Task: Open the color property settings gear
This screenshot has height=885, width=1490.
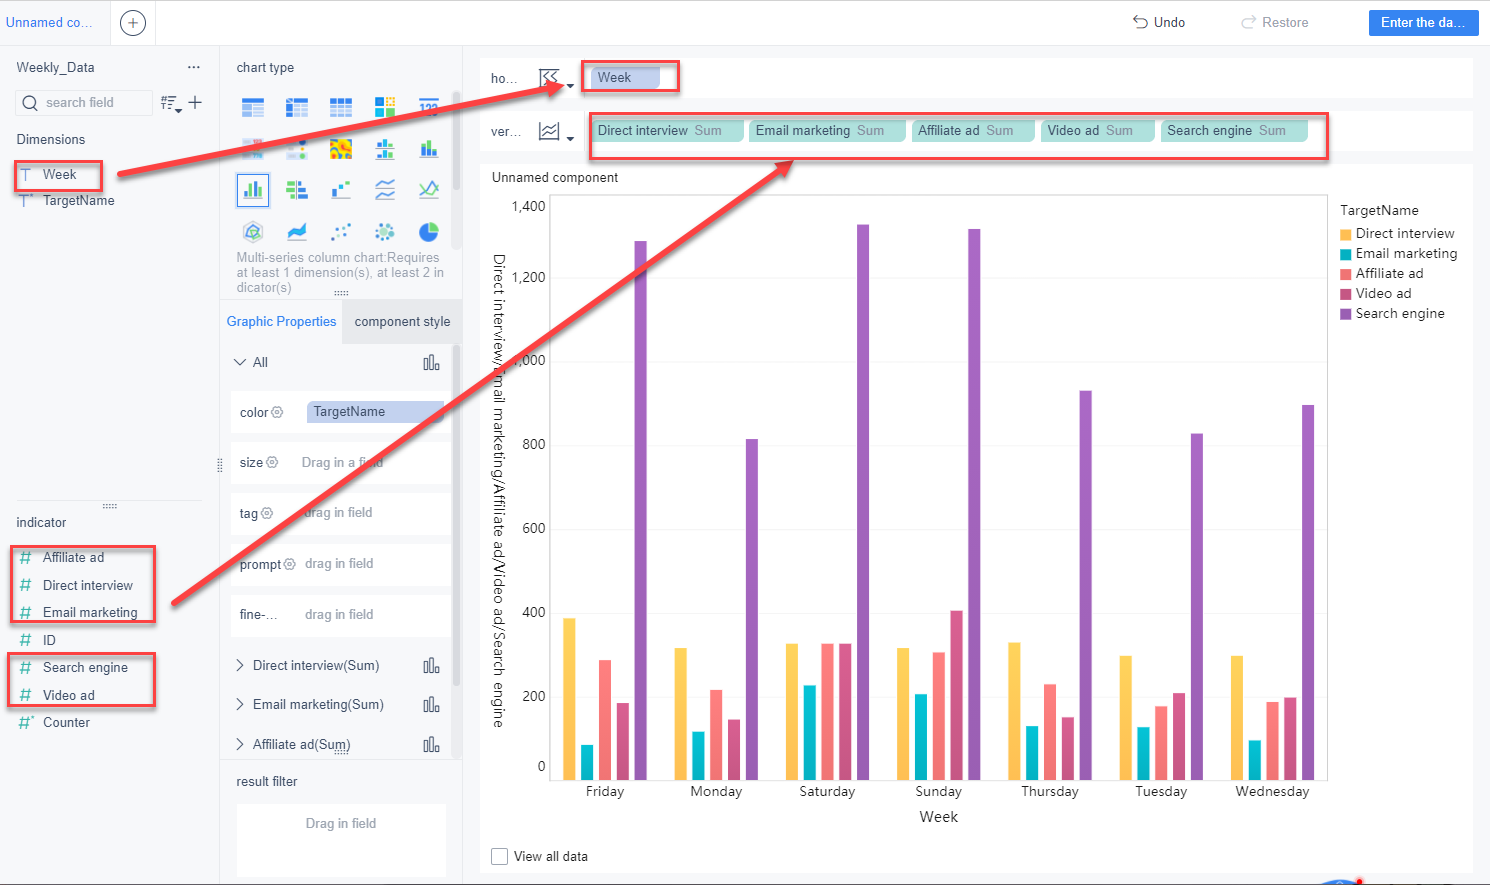Action: [x=277, y=412]
